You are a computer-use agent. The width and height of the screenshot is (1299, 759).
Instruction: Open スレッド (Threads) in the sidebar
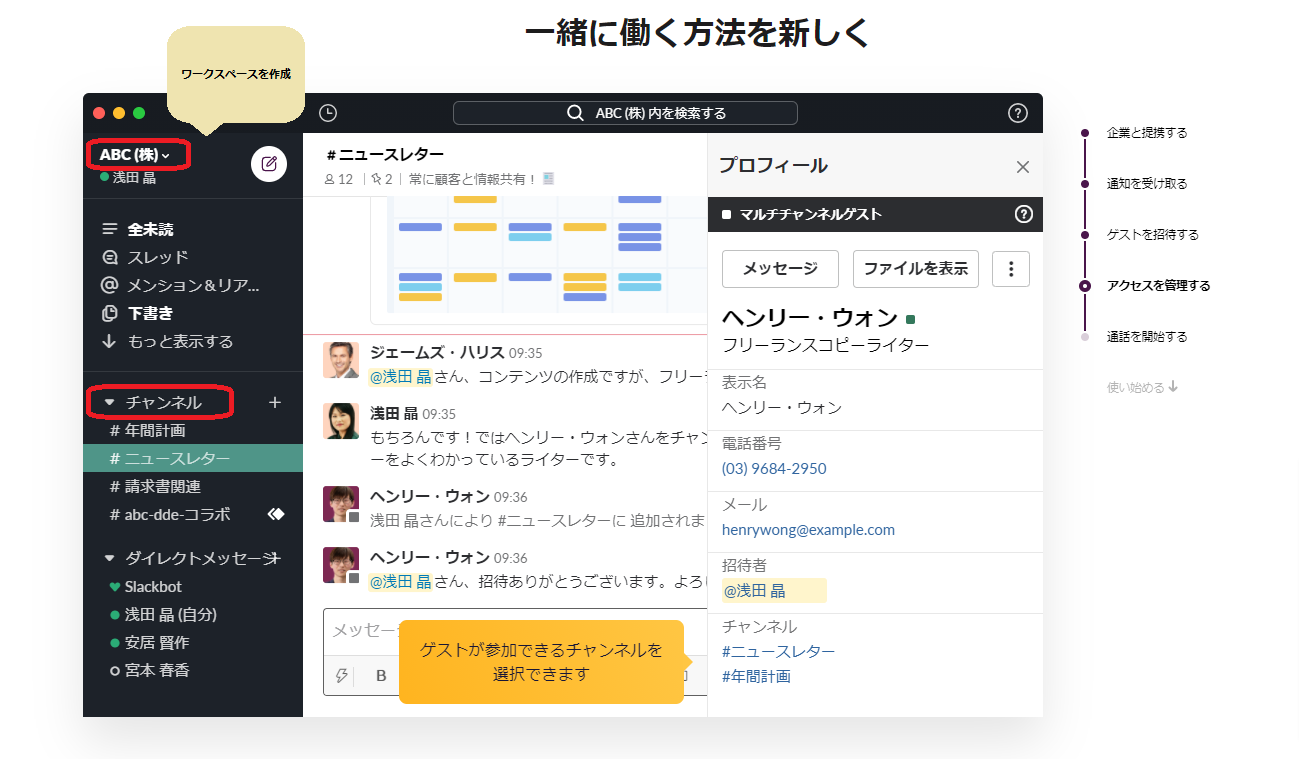(x=157, y=257)
